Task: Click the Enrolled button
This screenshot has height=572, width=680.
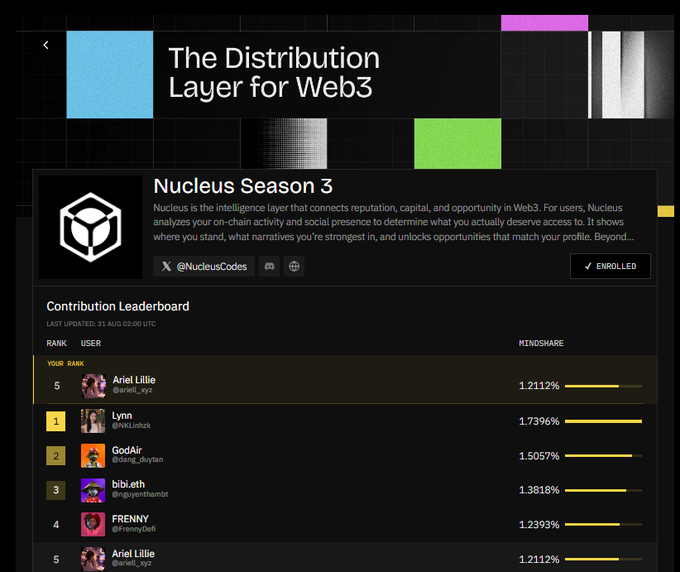Action: [610, 266]
